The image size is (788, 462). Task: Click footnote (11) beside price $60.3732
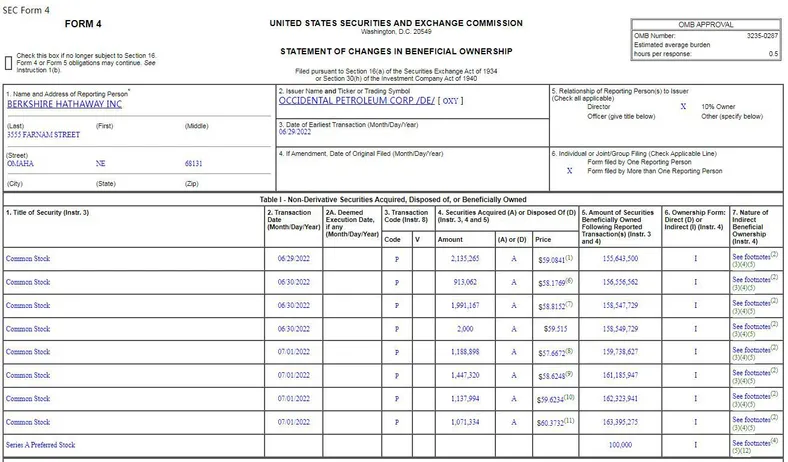[569, 420]
